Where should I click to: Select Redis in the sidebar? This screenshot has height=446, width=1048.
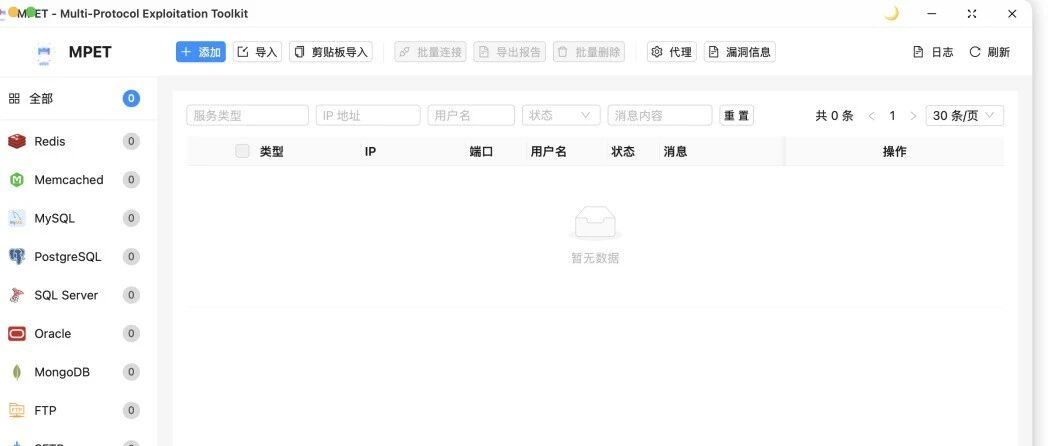click(x=79, y=141)
